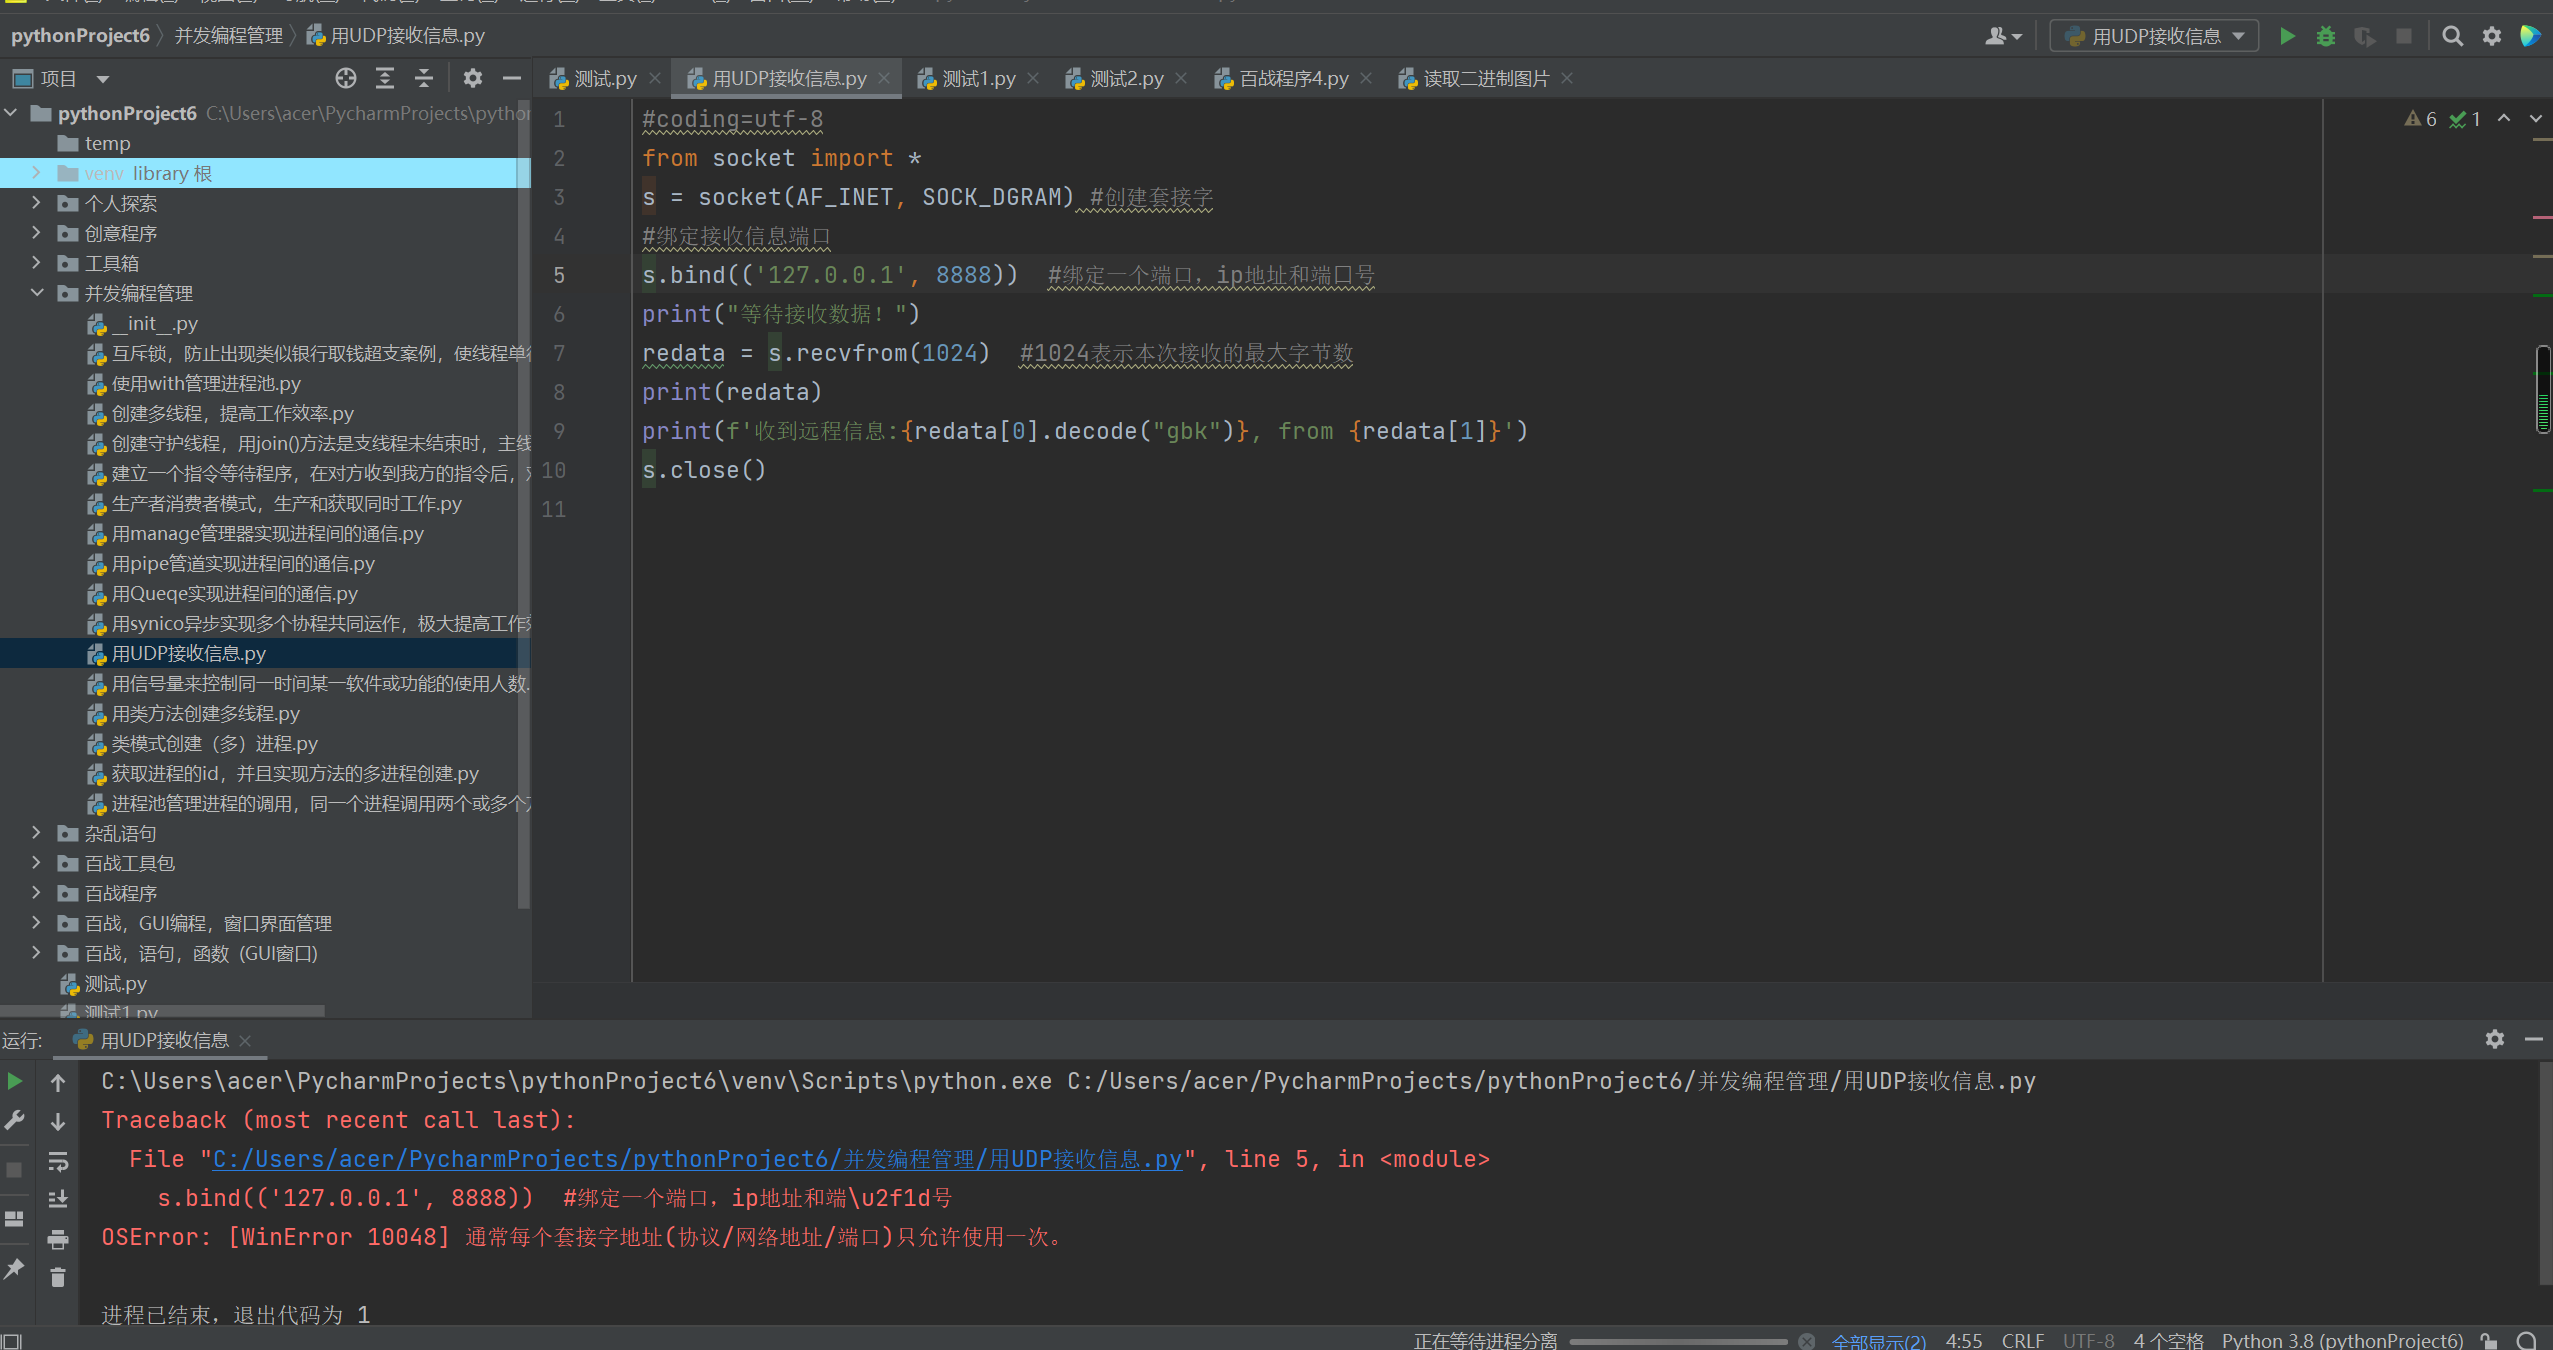2553x1350 pixels.
Task: Open traceback file link in console
Action: coord(697,1159)
